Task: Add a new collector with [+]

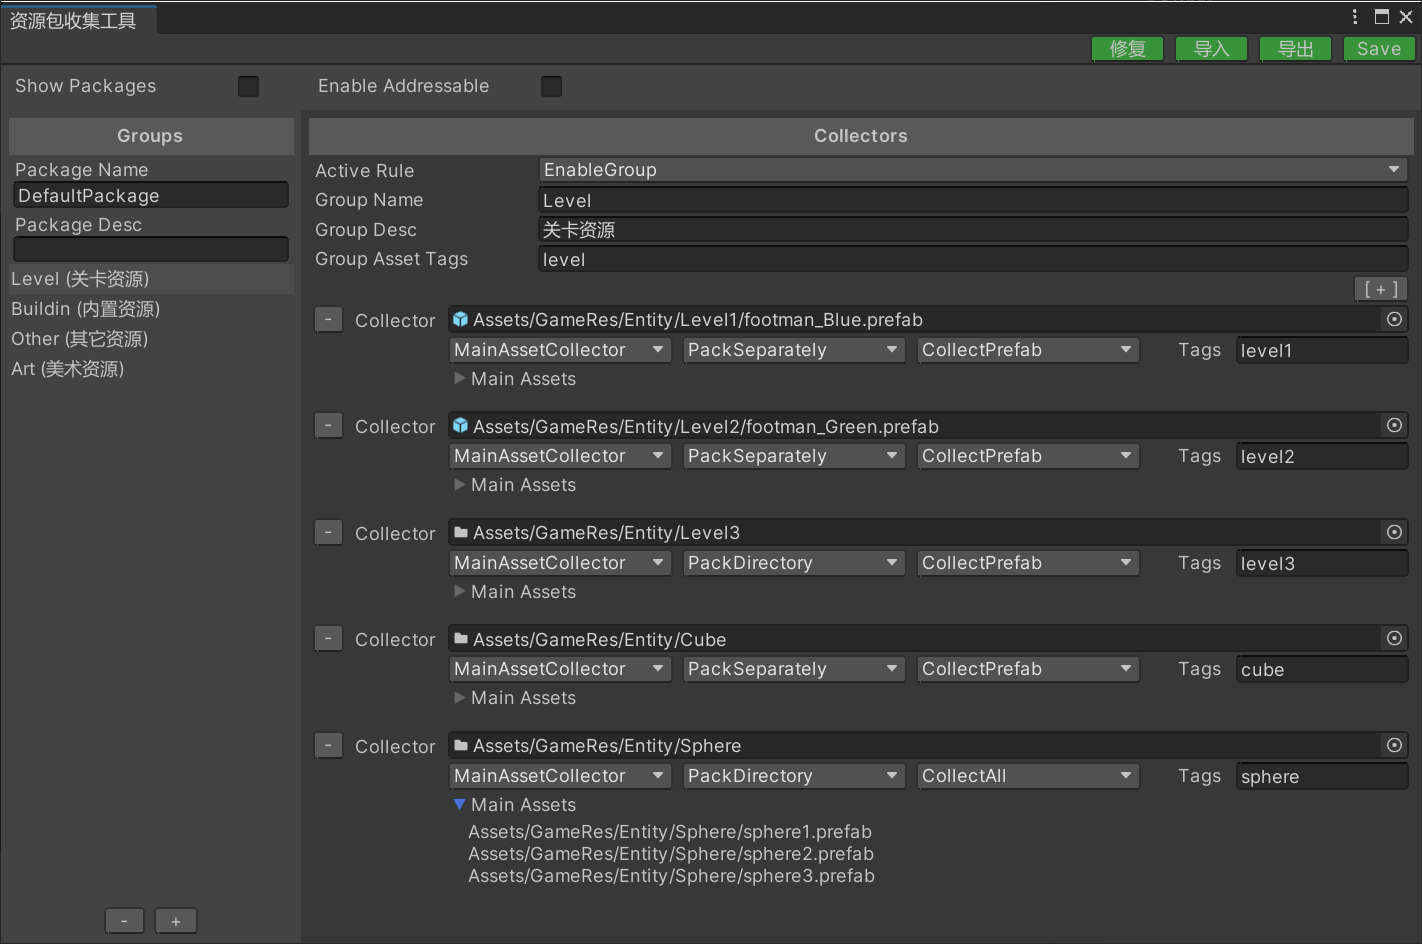Action: tap(1381, 289)
